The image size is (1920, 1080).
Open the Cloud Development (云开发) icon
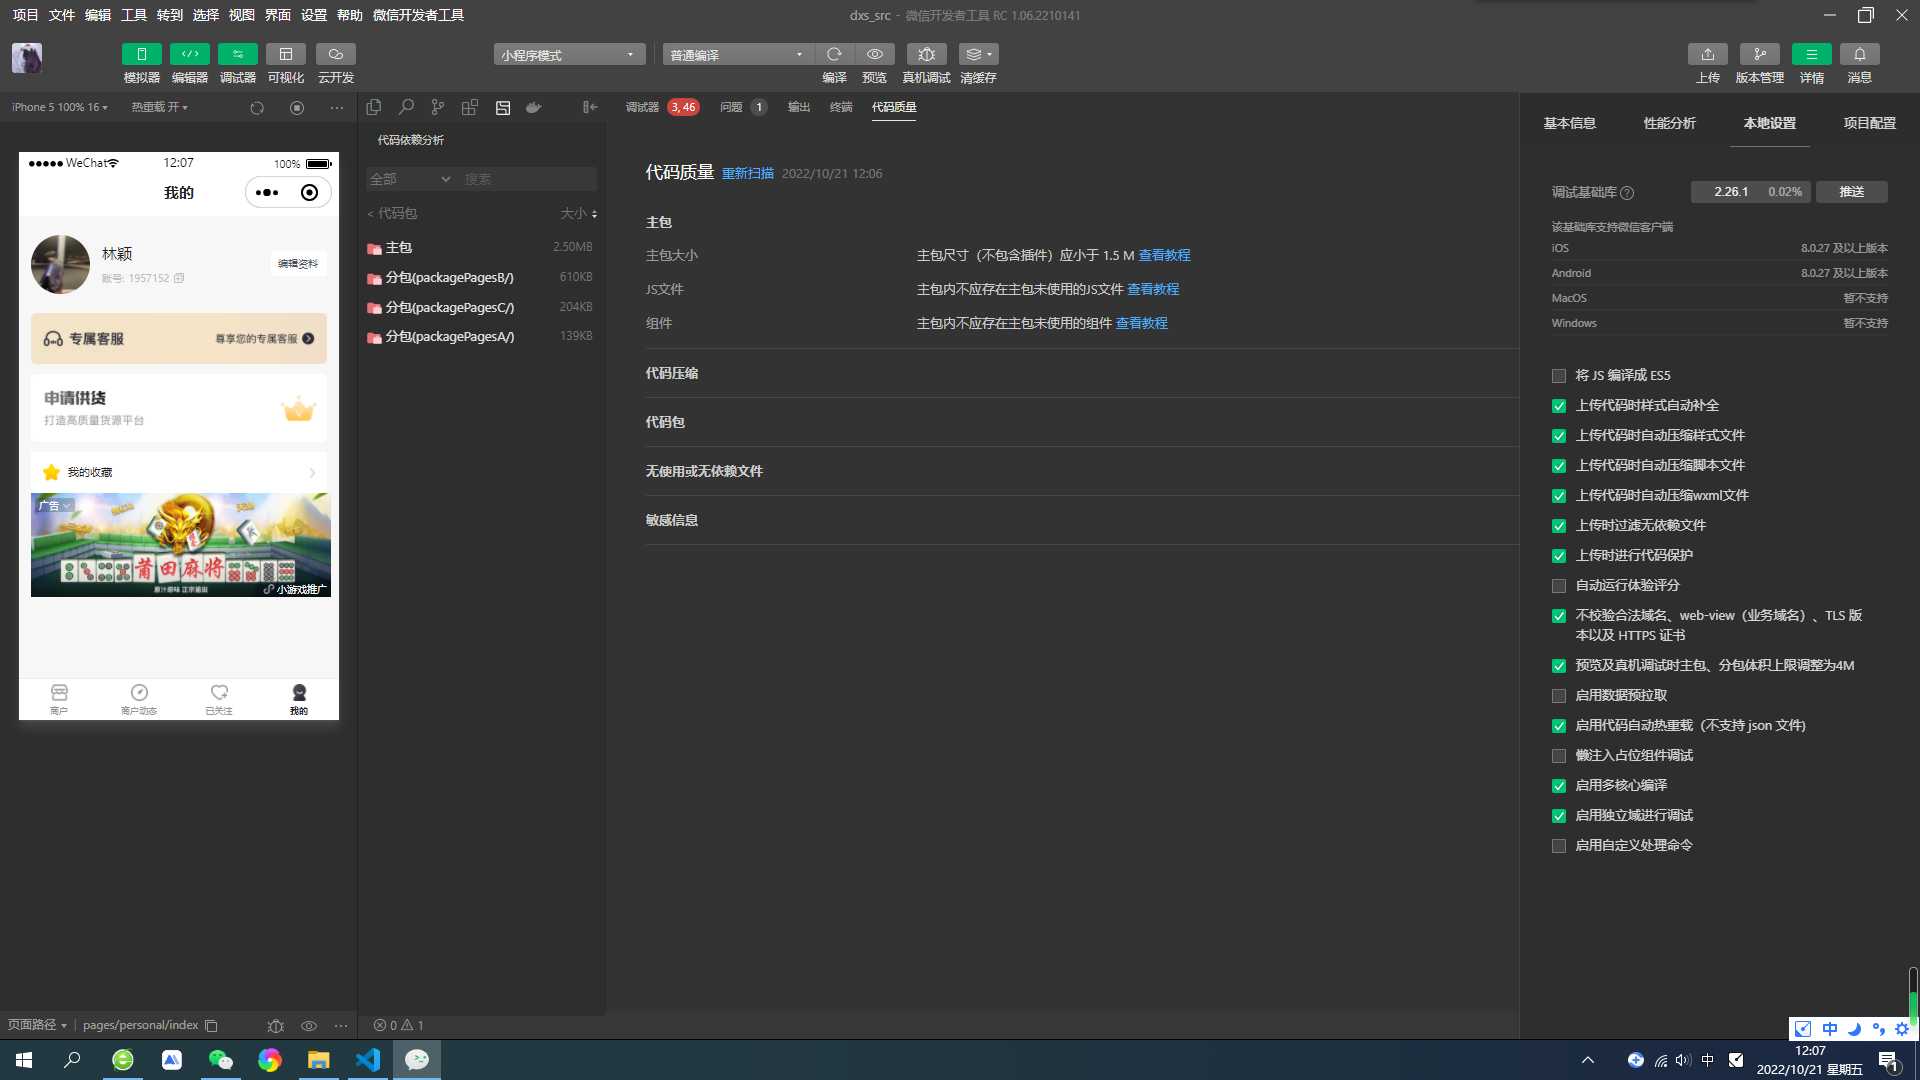pos(335,54)
